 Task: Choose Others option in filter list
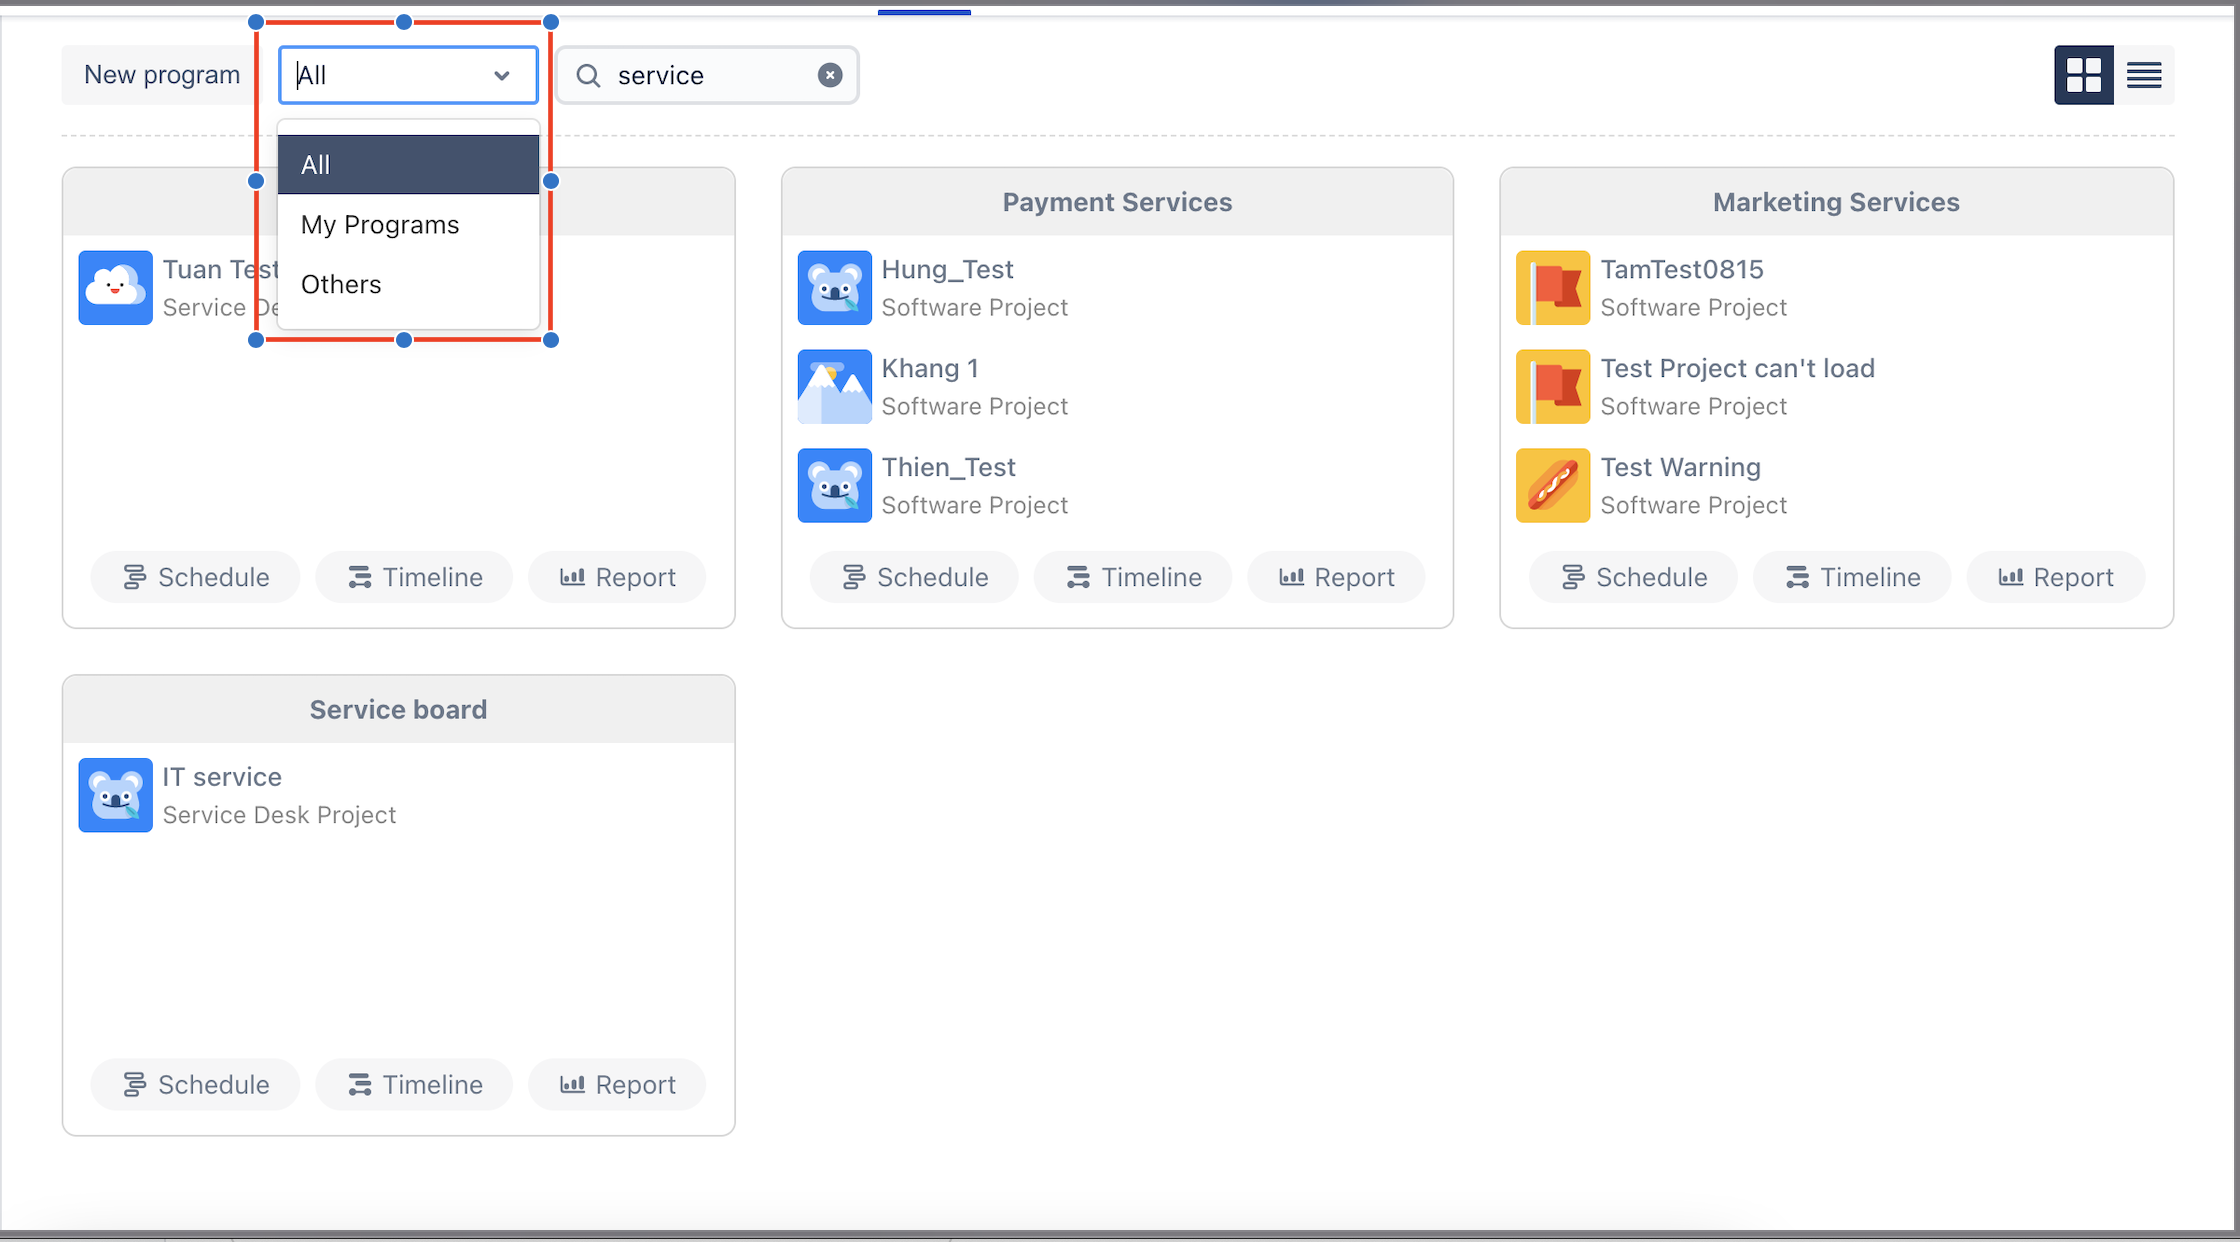[x=341, y=284]
